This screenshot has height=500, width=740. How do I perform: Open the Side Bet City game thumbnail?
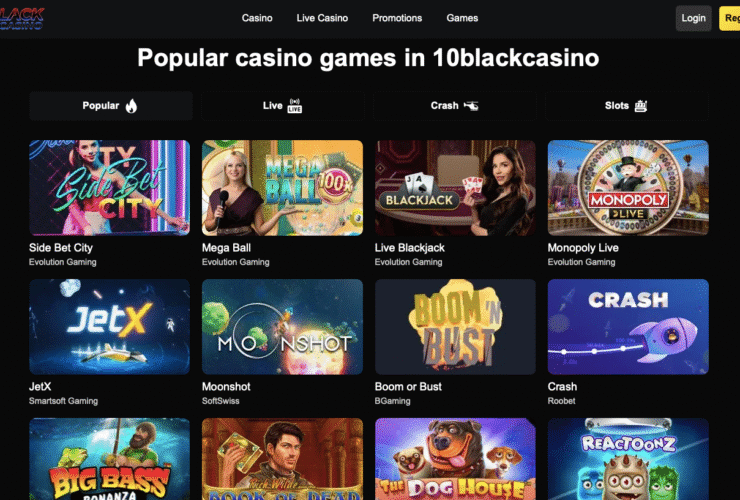[109, 187]
